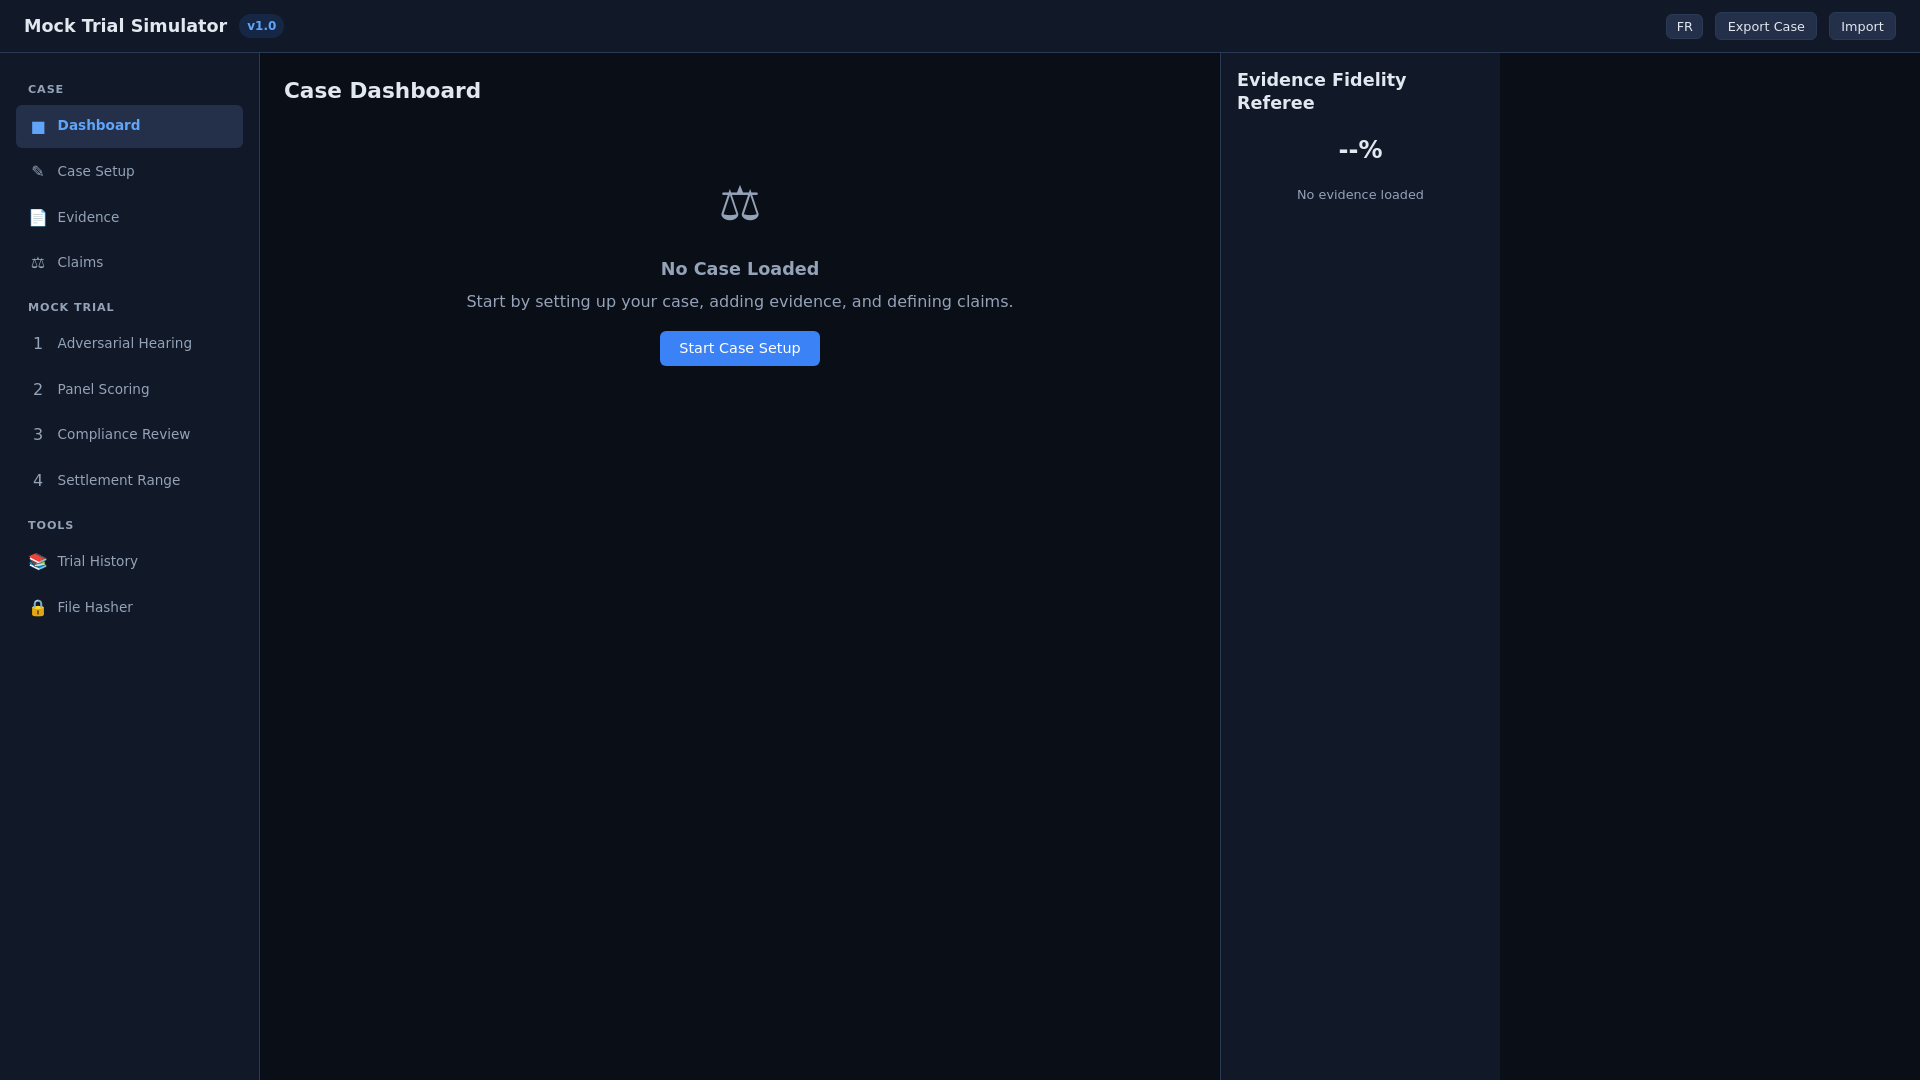Click the No Case Loaded heading
Image resolution: width=1920 pixels, height=1080 pixels.
[740, 269]
